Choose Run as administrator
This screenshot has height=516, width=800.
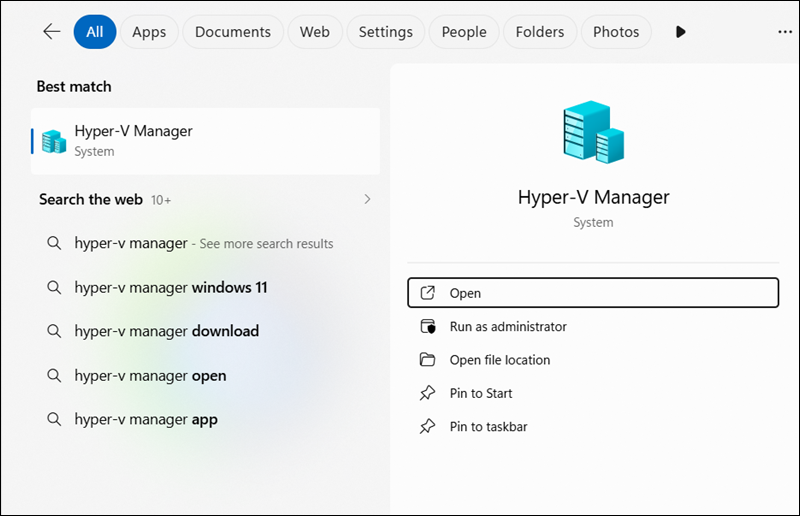pos(593,327)
